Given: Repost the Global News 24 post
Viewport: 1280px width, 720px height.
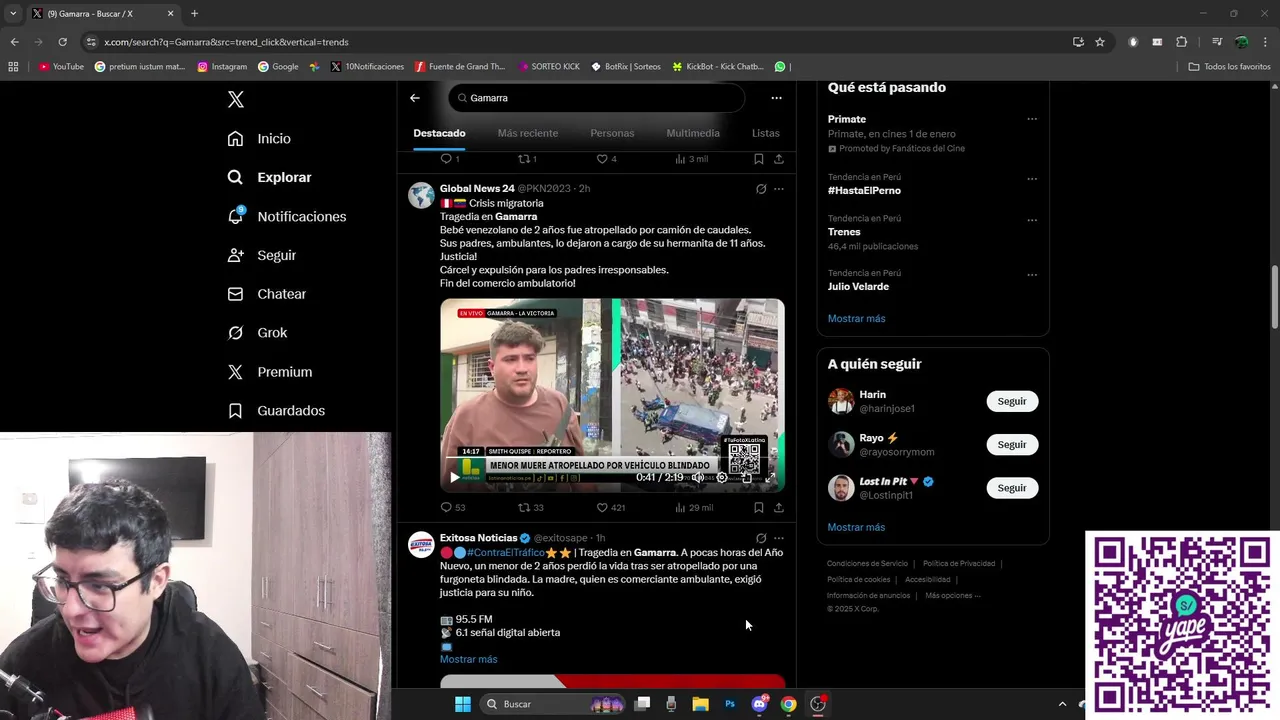Looking at the screenshot, I should point(530,507).
